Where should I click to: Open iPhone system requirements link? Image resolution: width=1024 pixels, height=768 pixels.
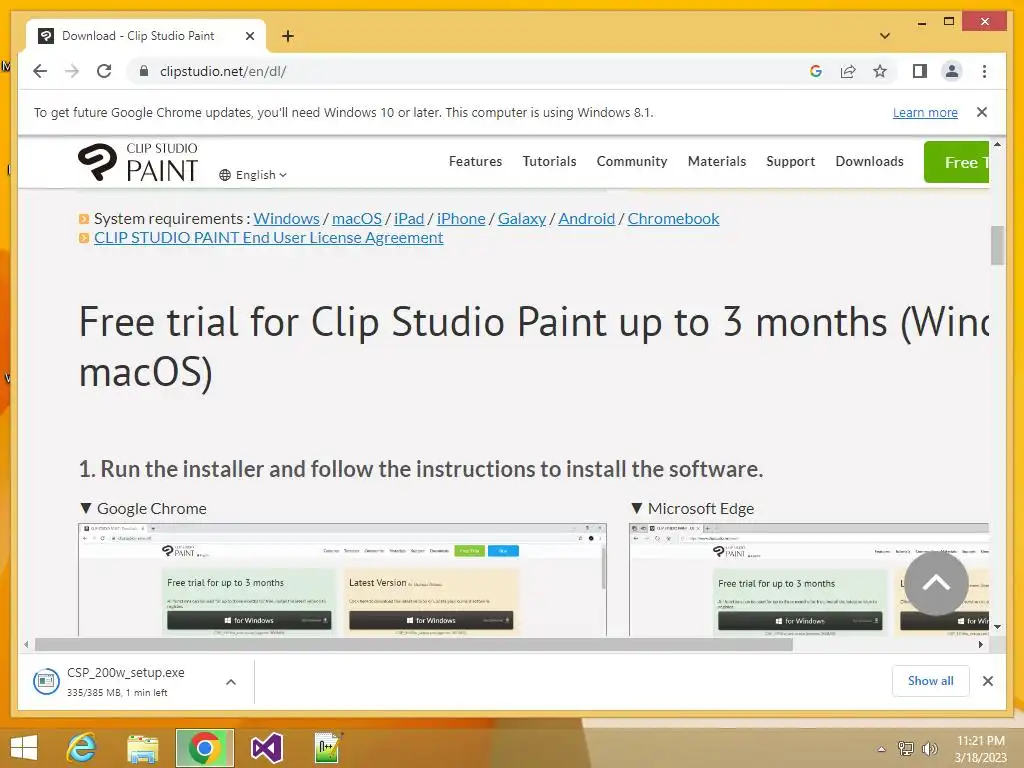point(461,219)
